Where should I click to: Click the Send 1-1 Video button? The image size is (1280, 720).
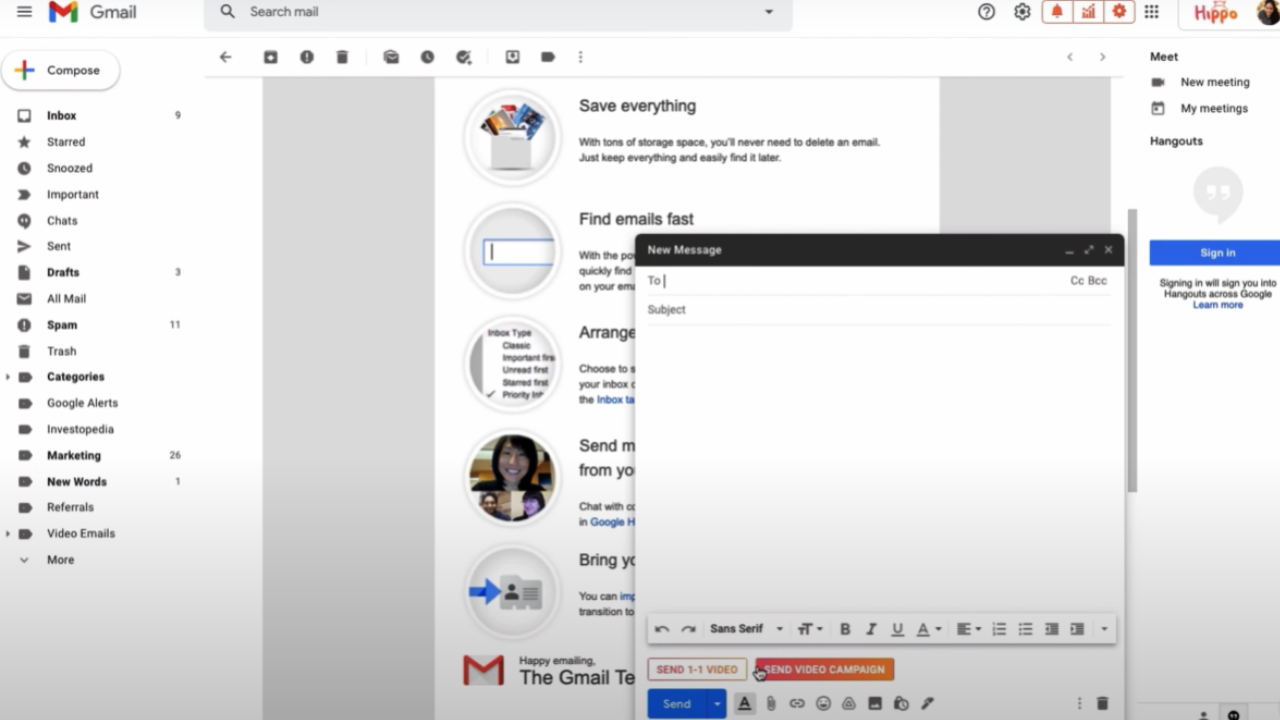(x=697, y=669)
